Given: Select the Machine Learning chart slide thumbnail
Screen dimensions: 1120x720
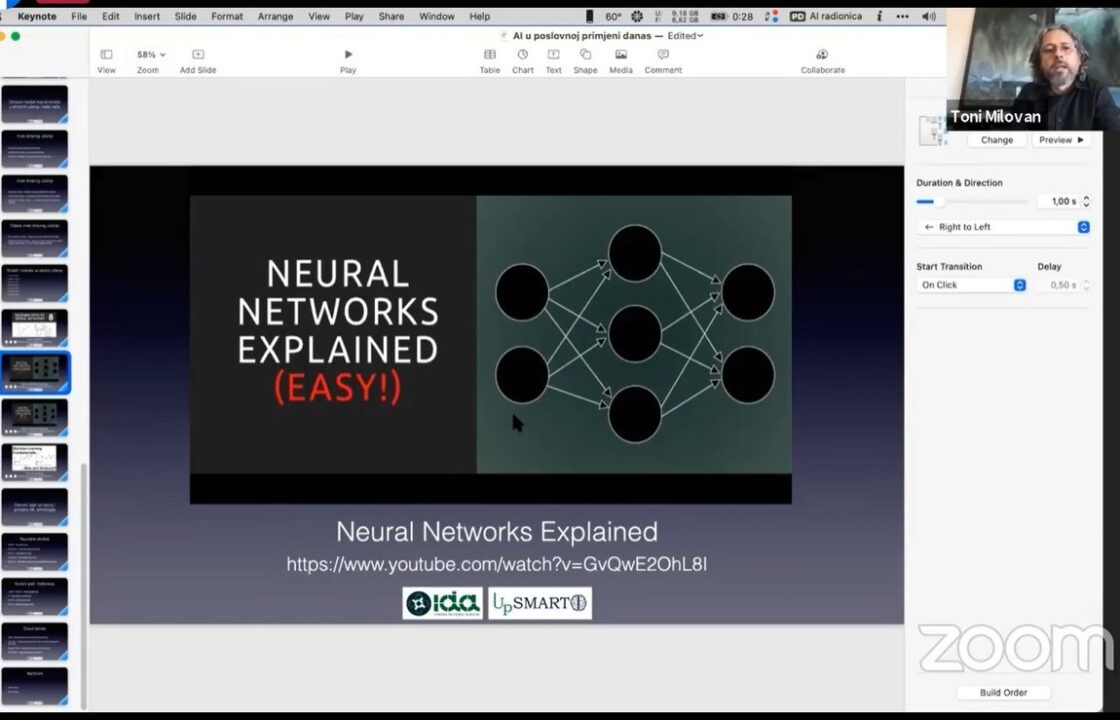Looking at the screenshot, I should (35, 462).
